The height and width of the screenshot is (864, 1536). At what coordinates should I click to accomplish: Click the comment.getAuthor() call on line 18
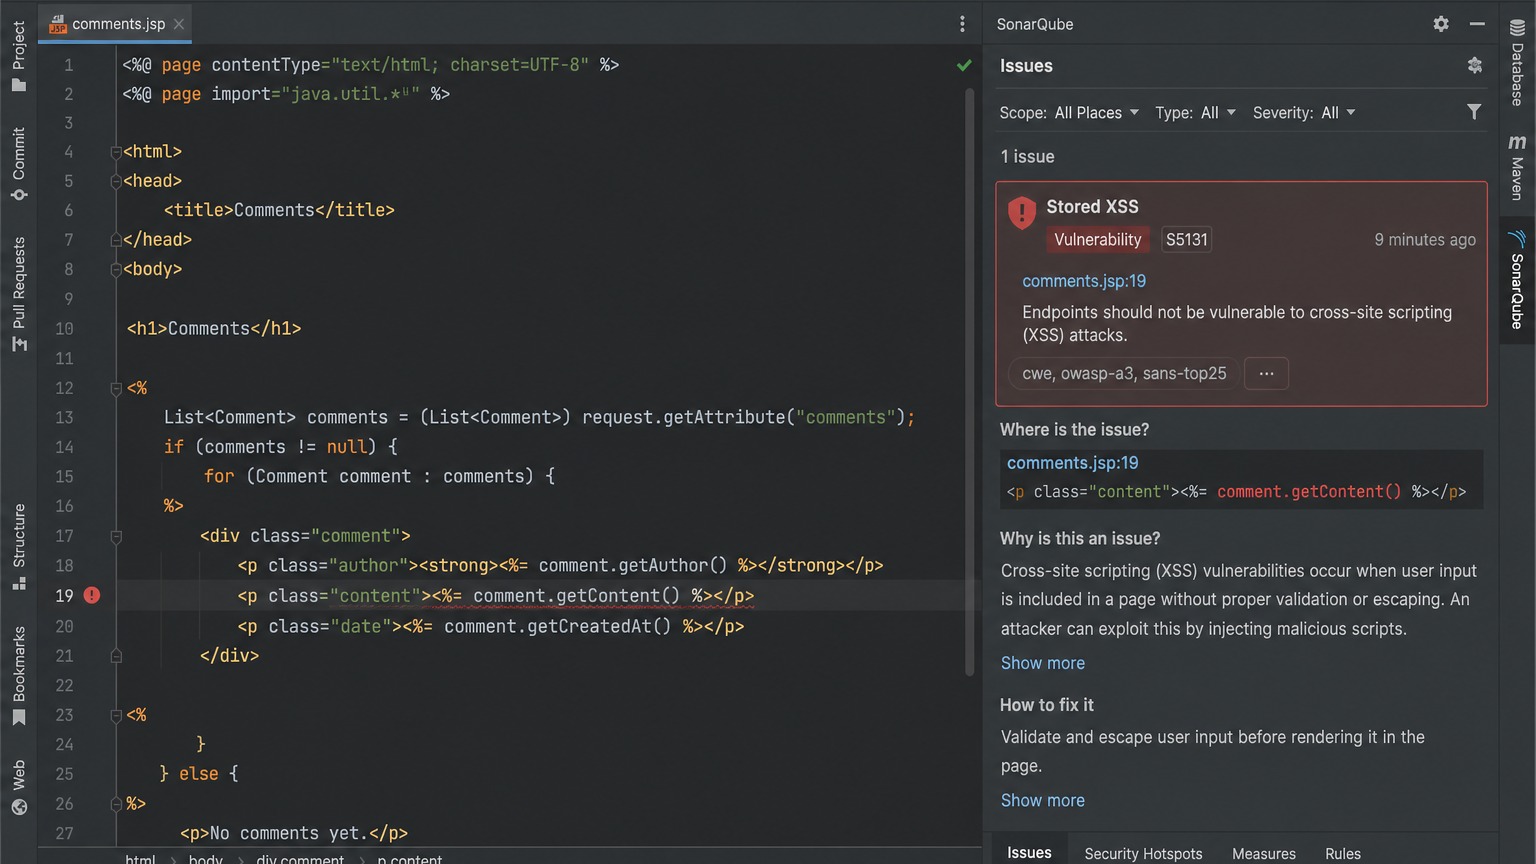(x=632, y=566)
